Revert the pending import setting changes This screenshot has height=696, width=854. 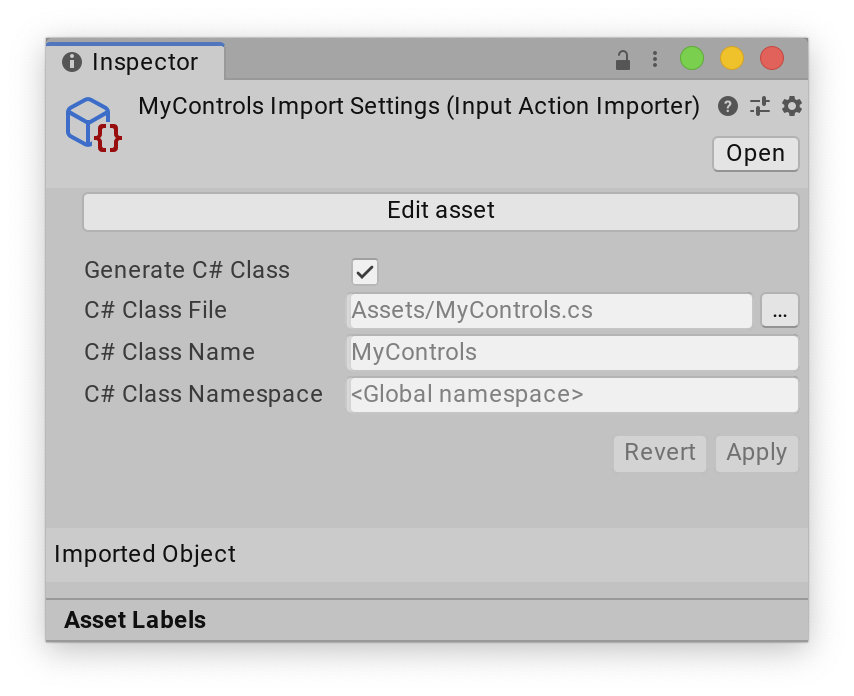pos(659,453)
